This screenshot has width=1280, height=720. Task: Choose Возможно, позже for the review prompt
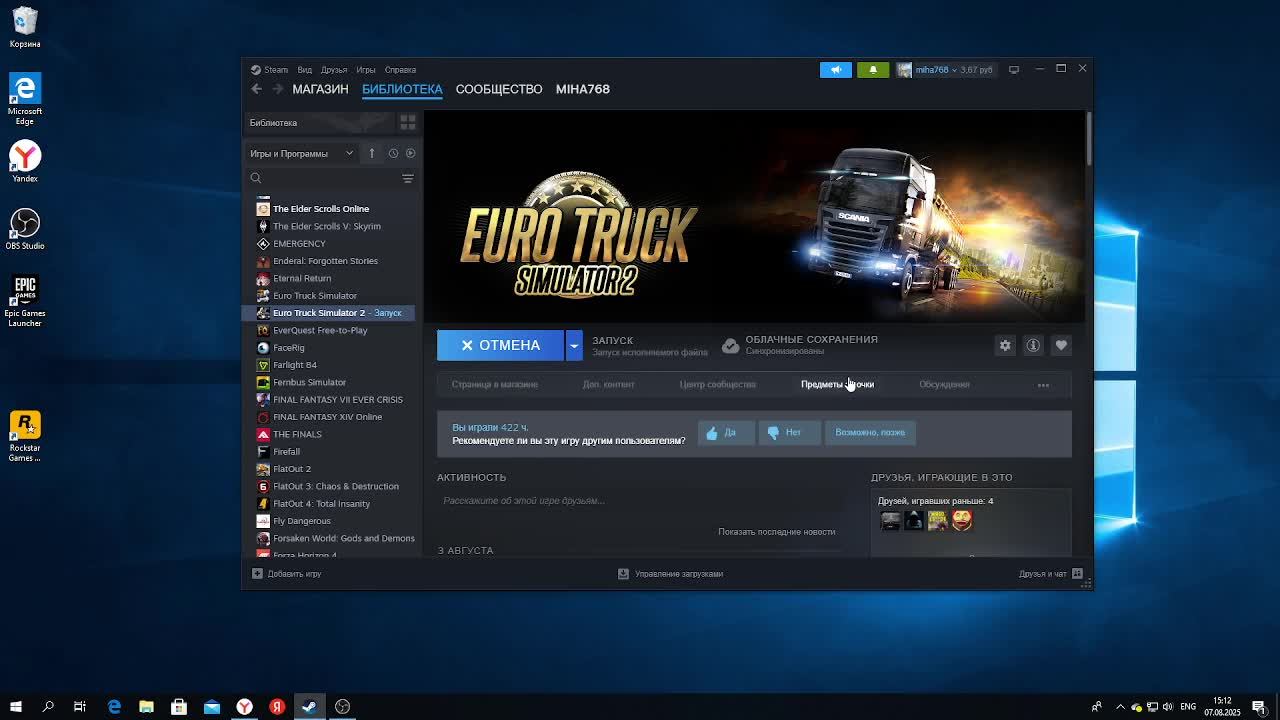click(x=870, y=433)
